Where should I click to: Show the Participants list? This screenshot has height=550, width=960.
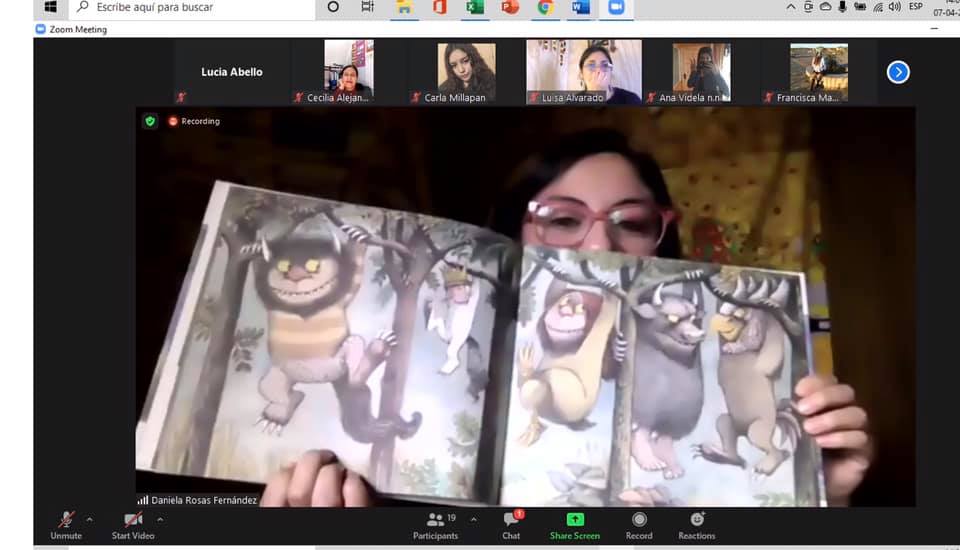[x=435, y=524]
